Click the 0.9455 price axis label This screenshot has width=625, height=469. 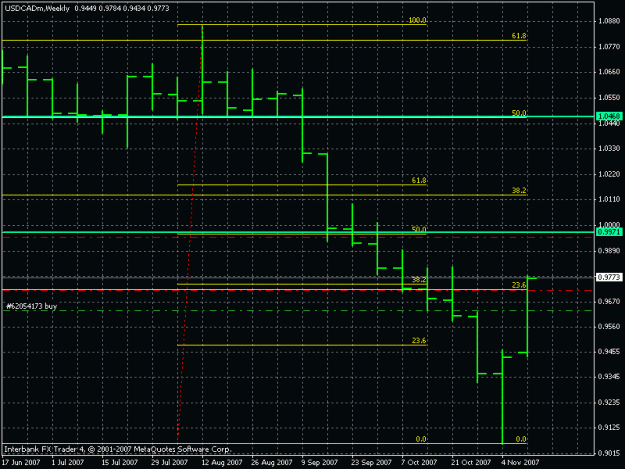point(609,351)
